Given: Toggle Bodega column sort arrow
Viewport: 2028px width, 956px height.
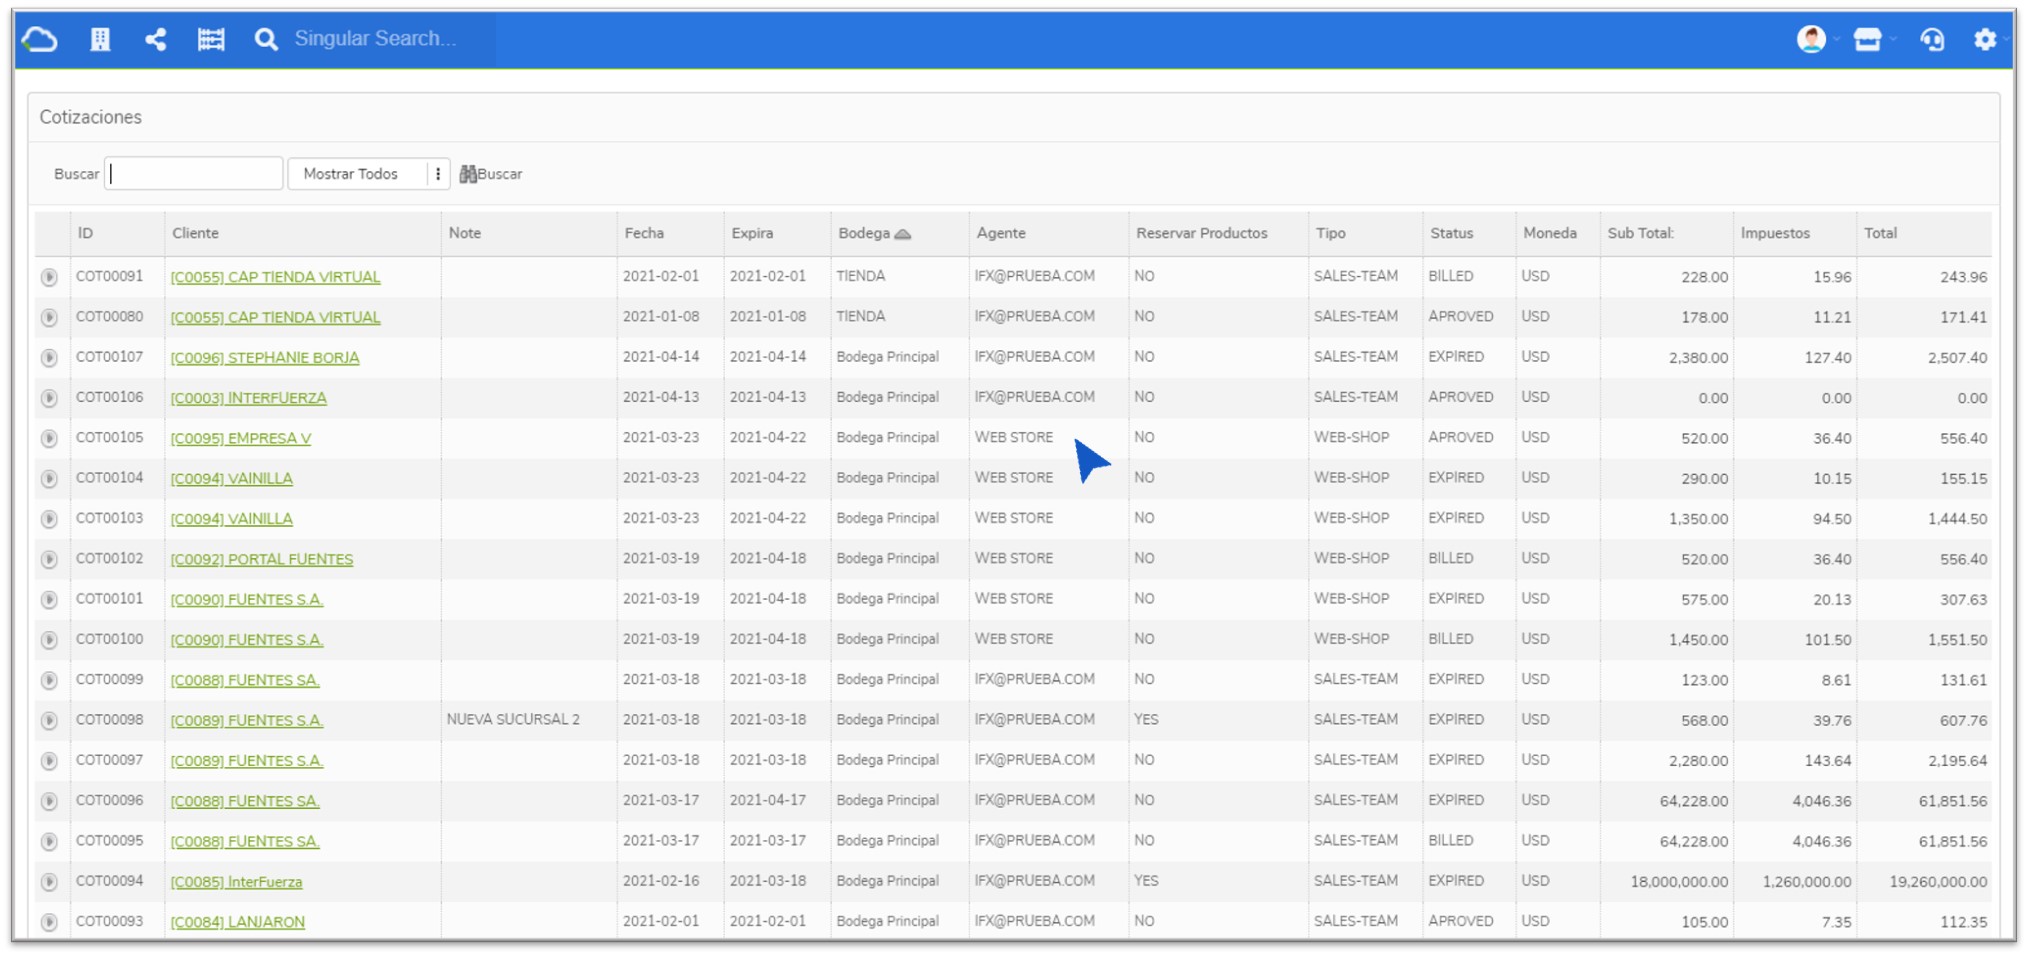Looking at the screenshot, I should [x=902, y=234].
